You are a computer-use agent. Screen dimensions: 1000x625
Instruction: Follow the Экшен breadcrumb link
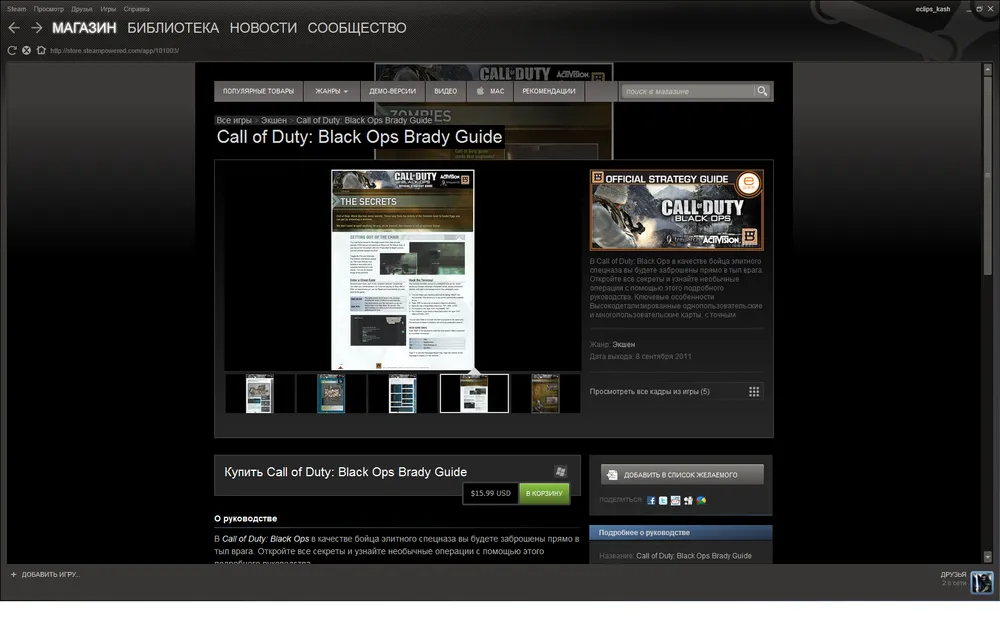pos(274,120)
